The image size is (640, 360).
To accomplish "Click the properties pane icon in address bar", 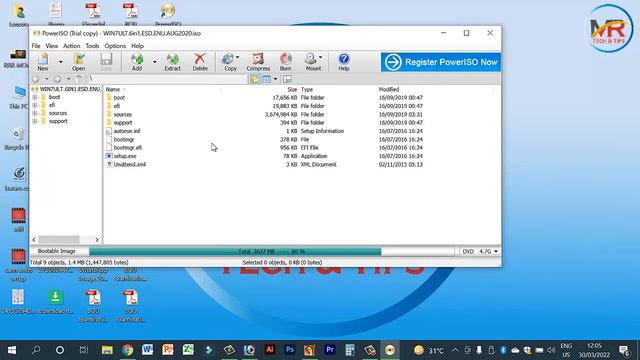I will (x=287, y=79).
